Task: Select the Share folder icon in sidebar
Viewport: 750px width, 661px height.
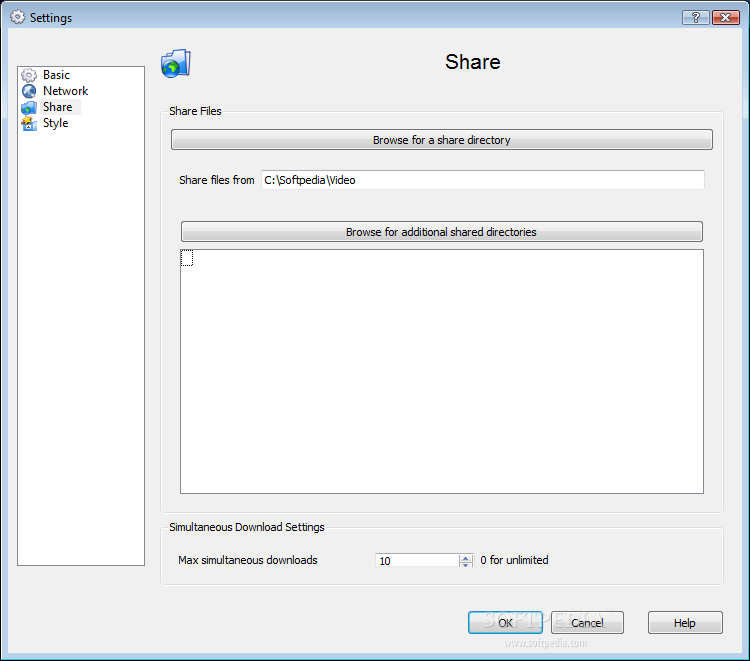Action: pyautogui.click(x=29, y=107)
